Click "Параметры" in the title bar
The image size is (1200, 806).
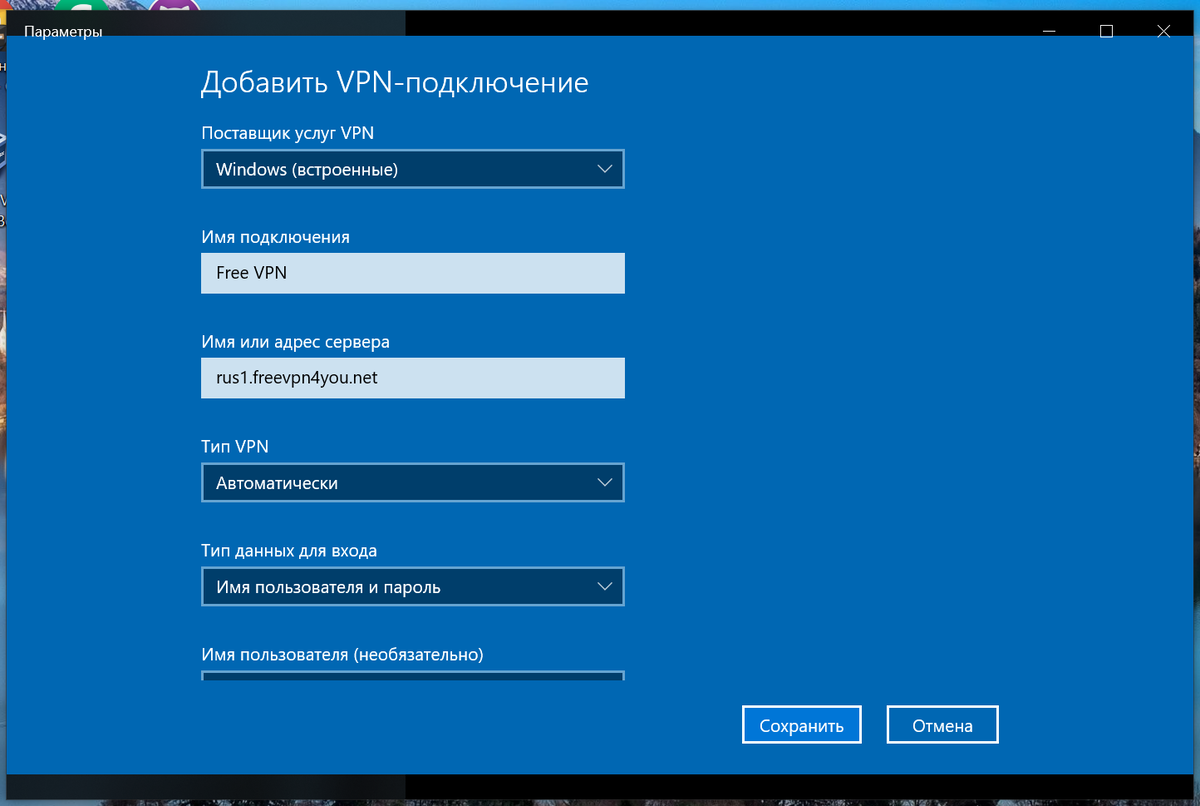[x=64, y=31]
